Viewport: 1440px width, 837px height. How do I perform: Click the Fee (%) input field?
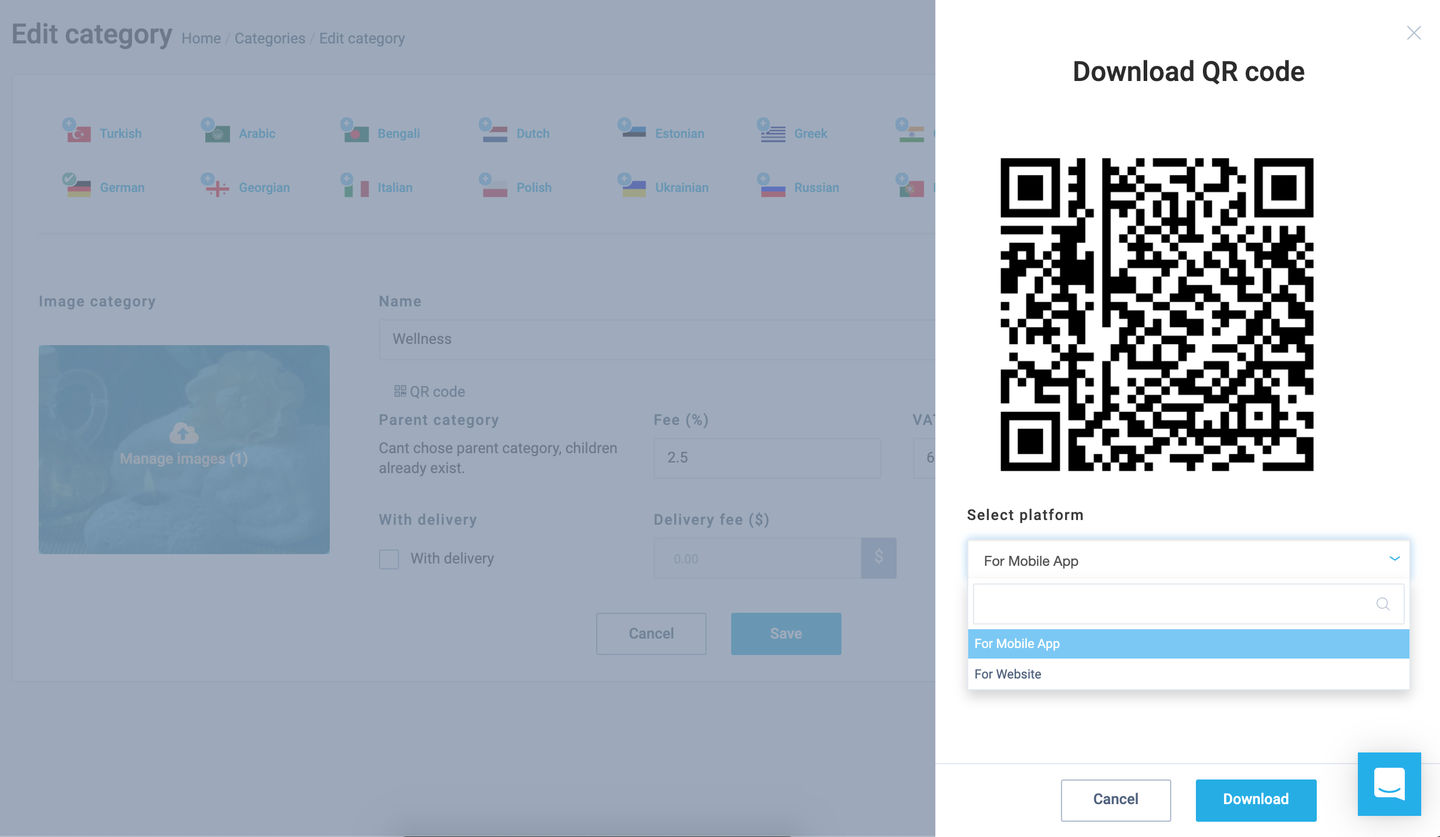(767, 457)
